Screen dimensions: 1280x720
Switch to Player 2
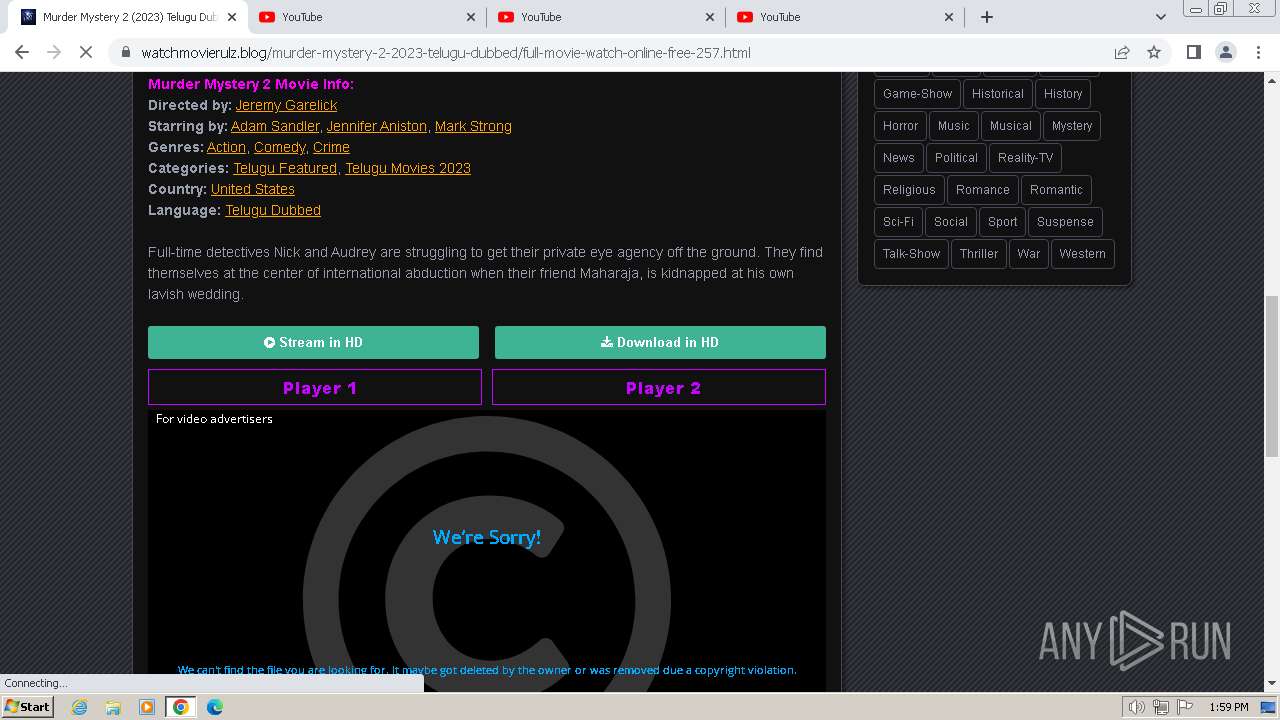click(x=659, y=388)
